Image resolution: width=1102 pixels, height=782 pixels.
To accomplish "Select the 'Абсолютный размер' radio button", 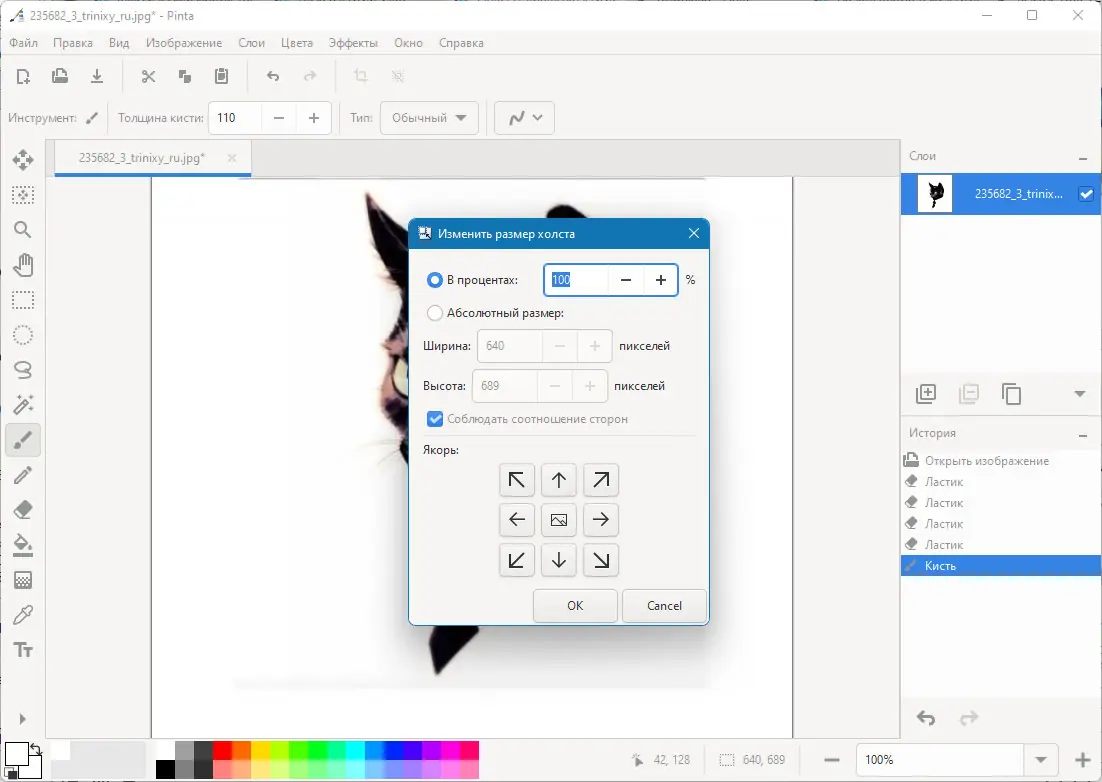I will 434,313.
